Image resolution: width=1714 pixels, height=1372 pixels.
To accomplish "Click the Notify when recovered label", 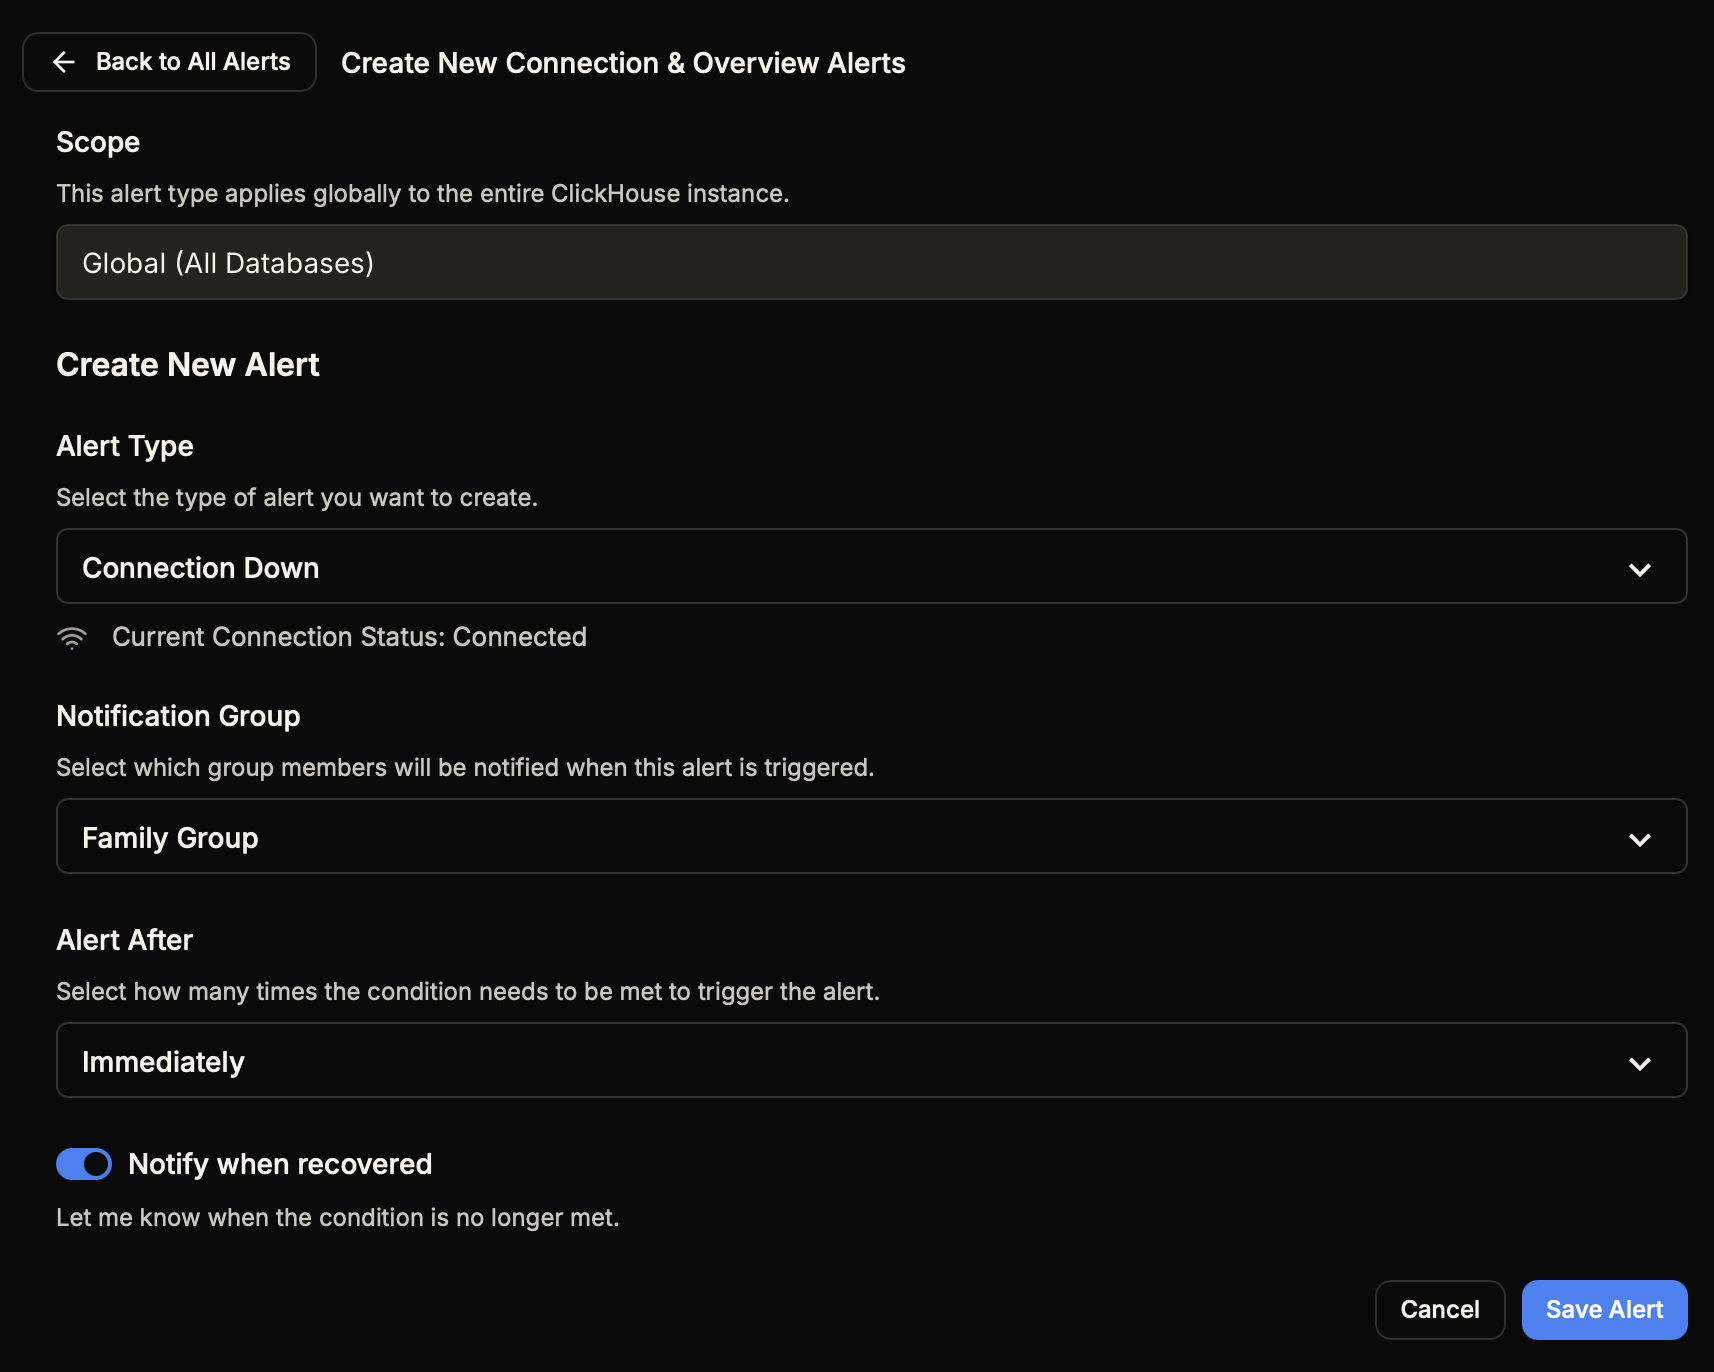I will (280, 1164).
